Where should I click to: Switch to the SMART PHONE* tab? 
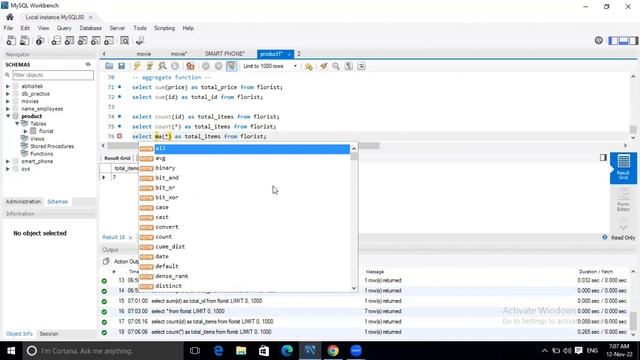[x=224, y=54]
